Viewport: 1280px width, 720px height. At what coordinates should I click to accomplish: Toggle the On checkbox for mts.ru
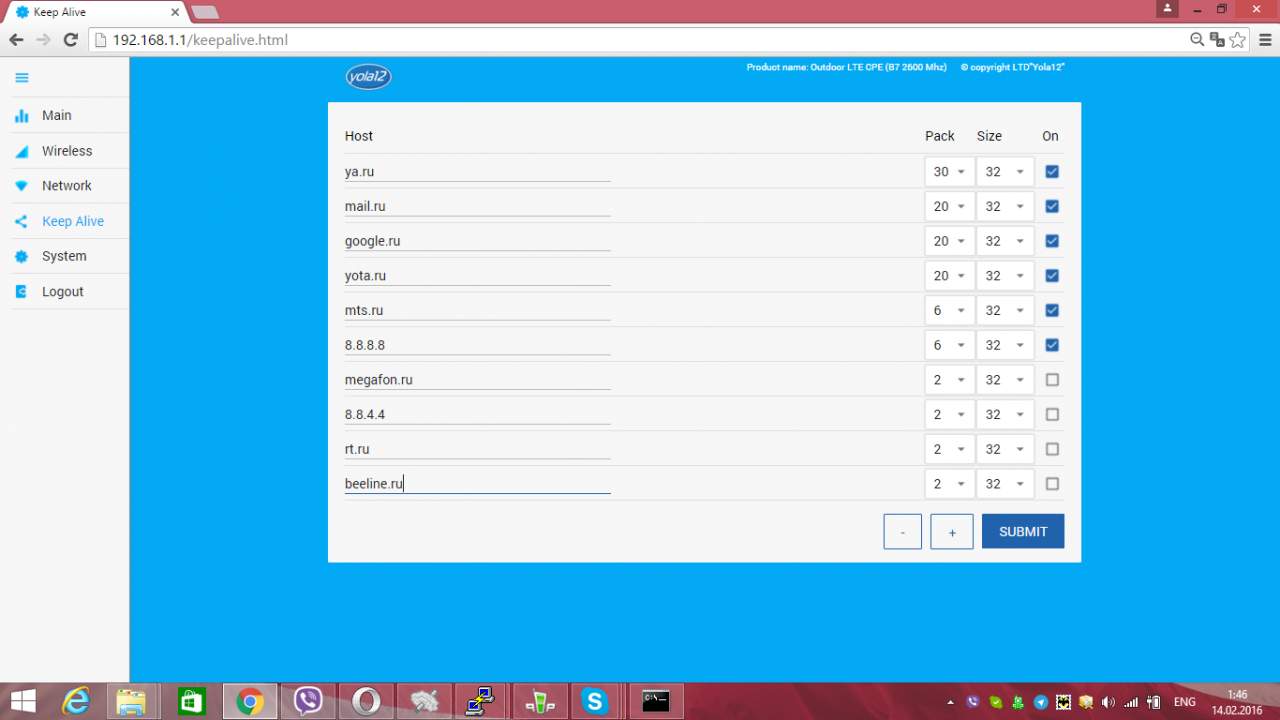(1052, 310)
